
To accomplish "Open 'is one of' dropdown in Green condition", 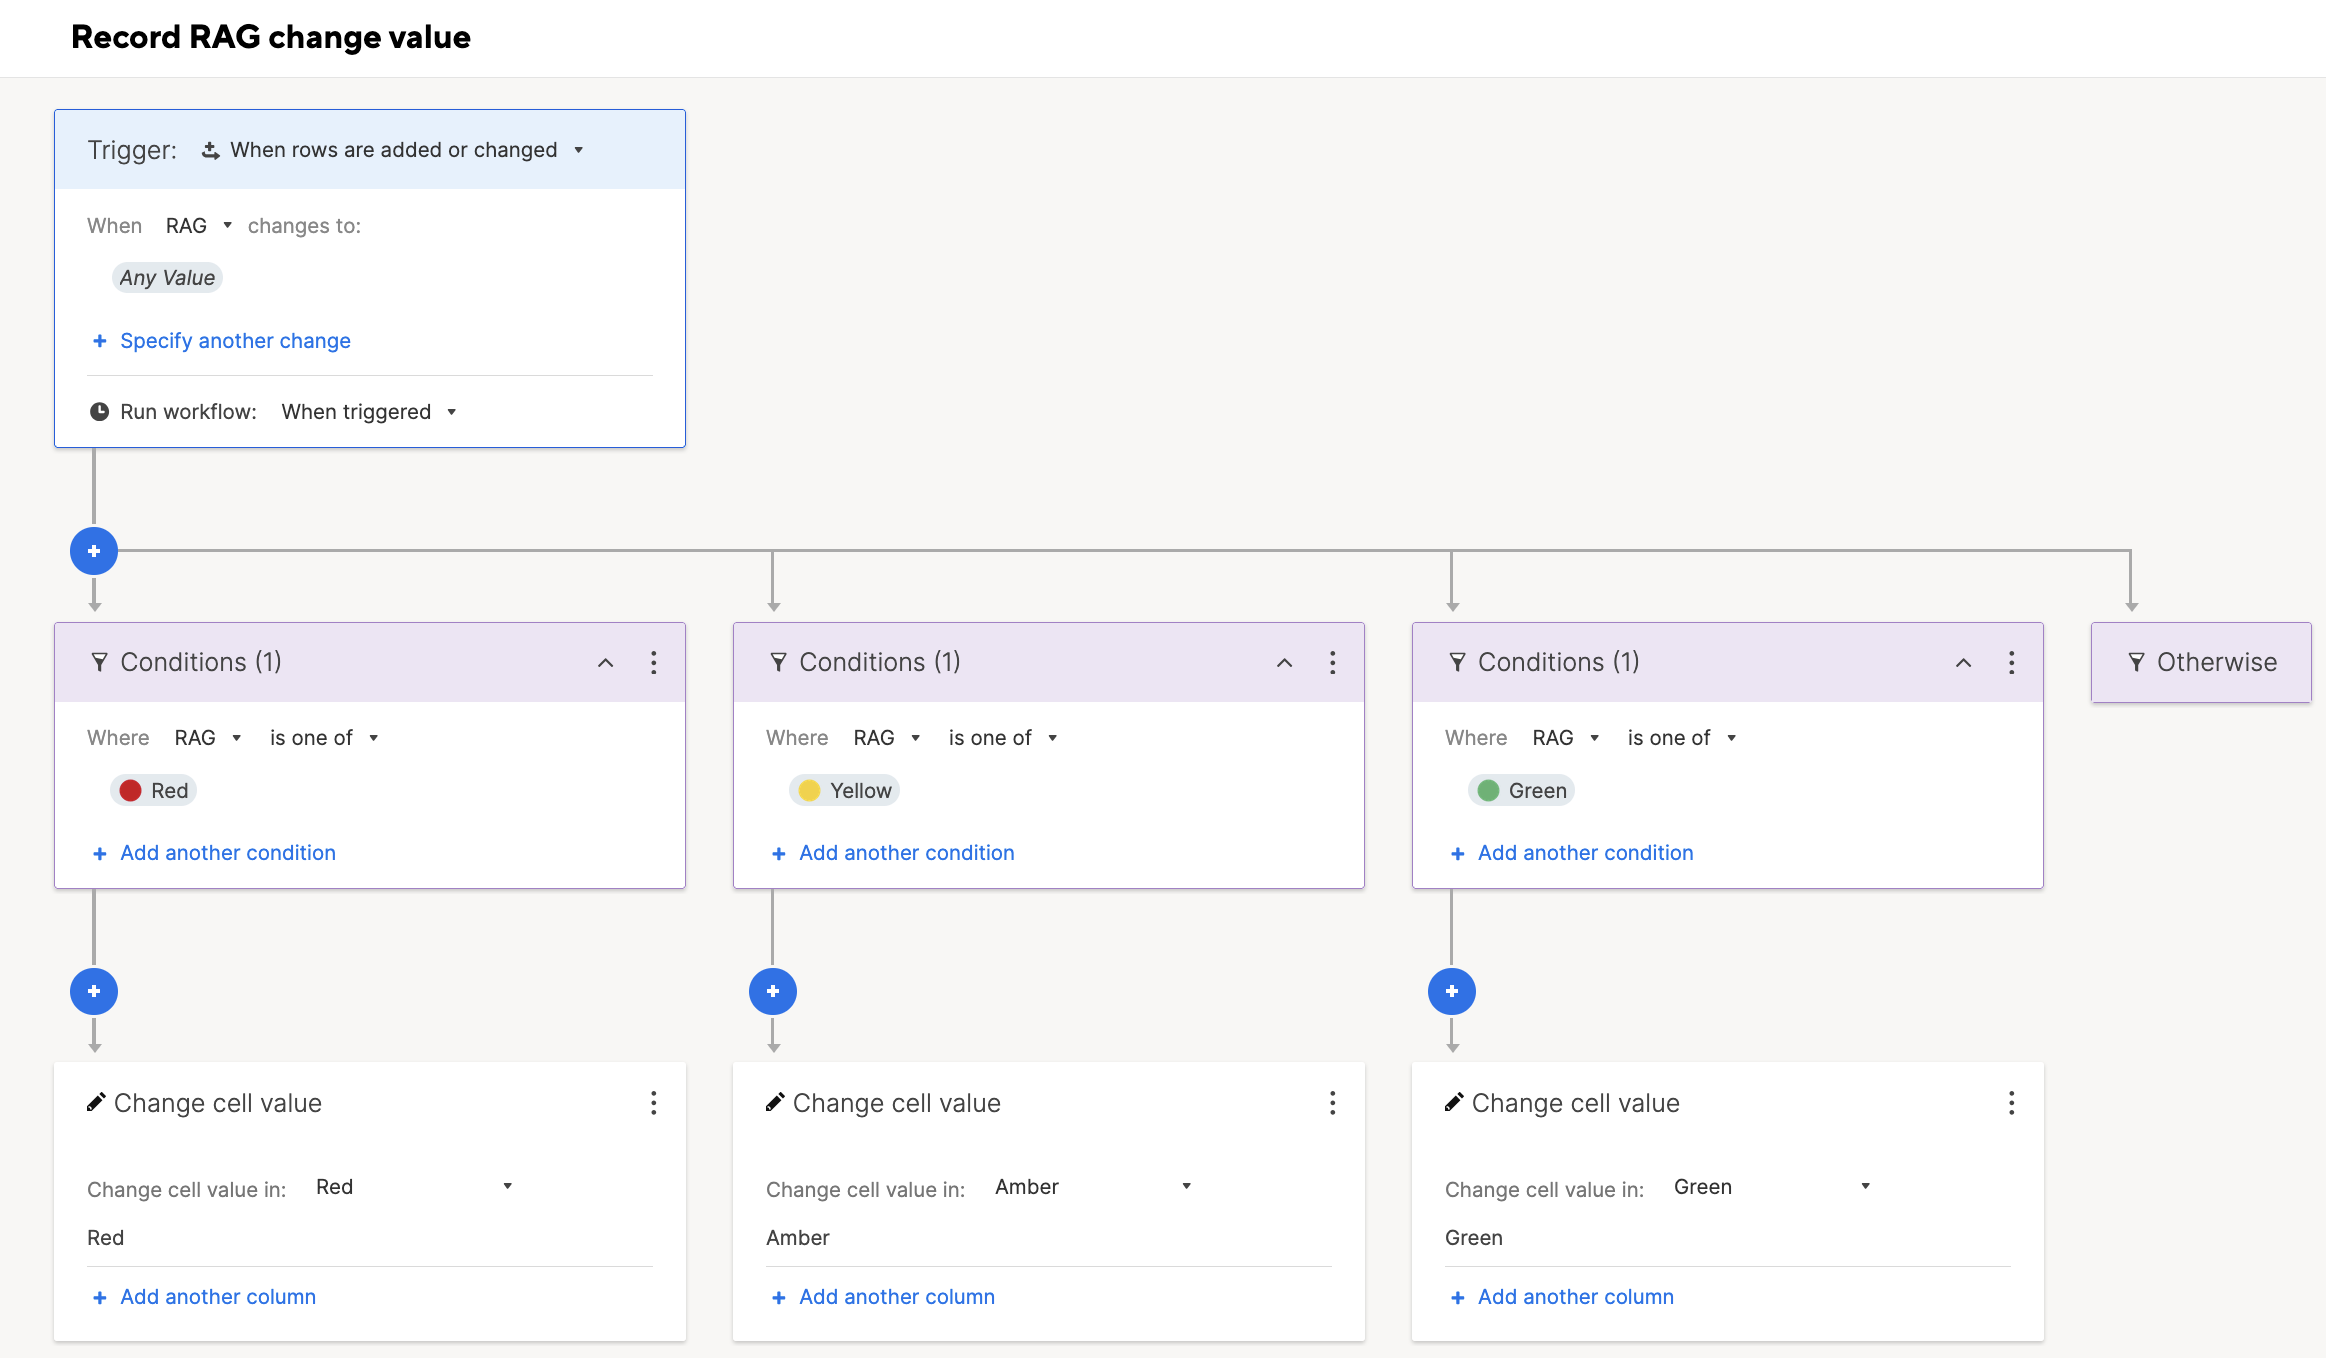I will pos(1682,738).
